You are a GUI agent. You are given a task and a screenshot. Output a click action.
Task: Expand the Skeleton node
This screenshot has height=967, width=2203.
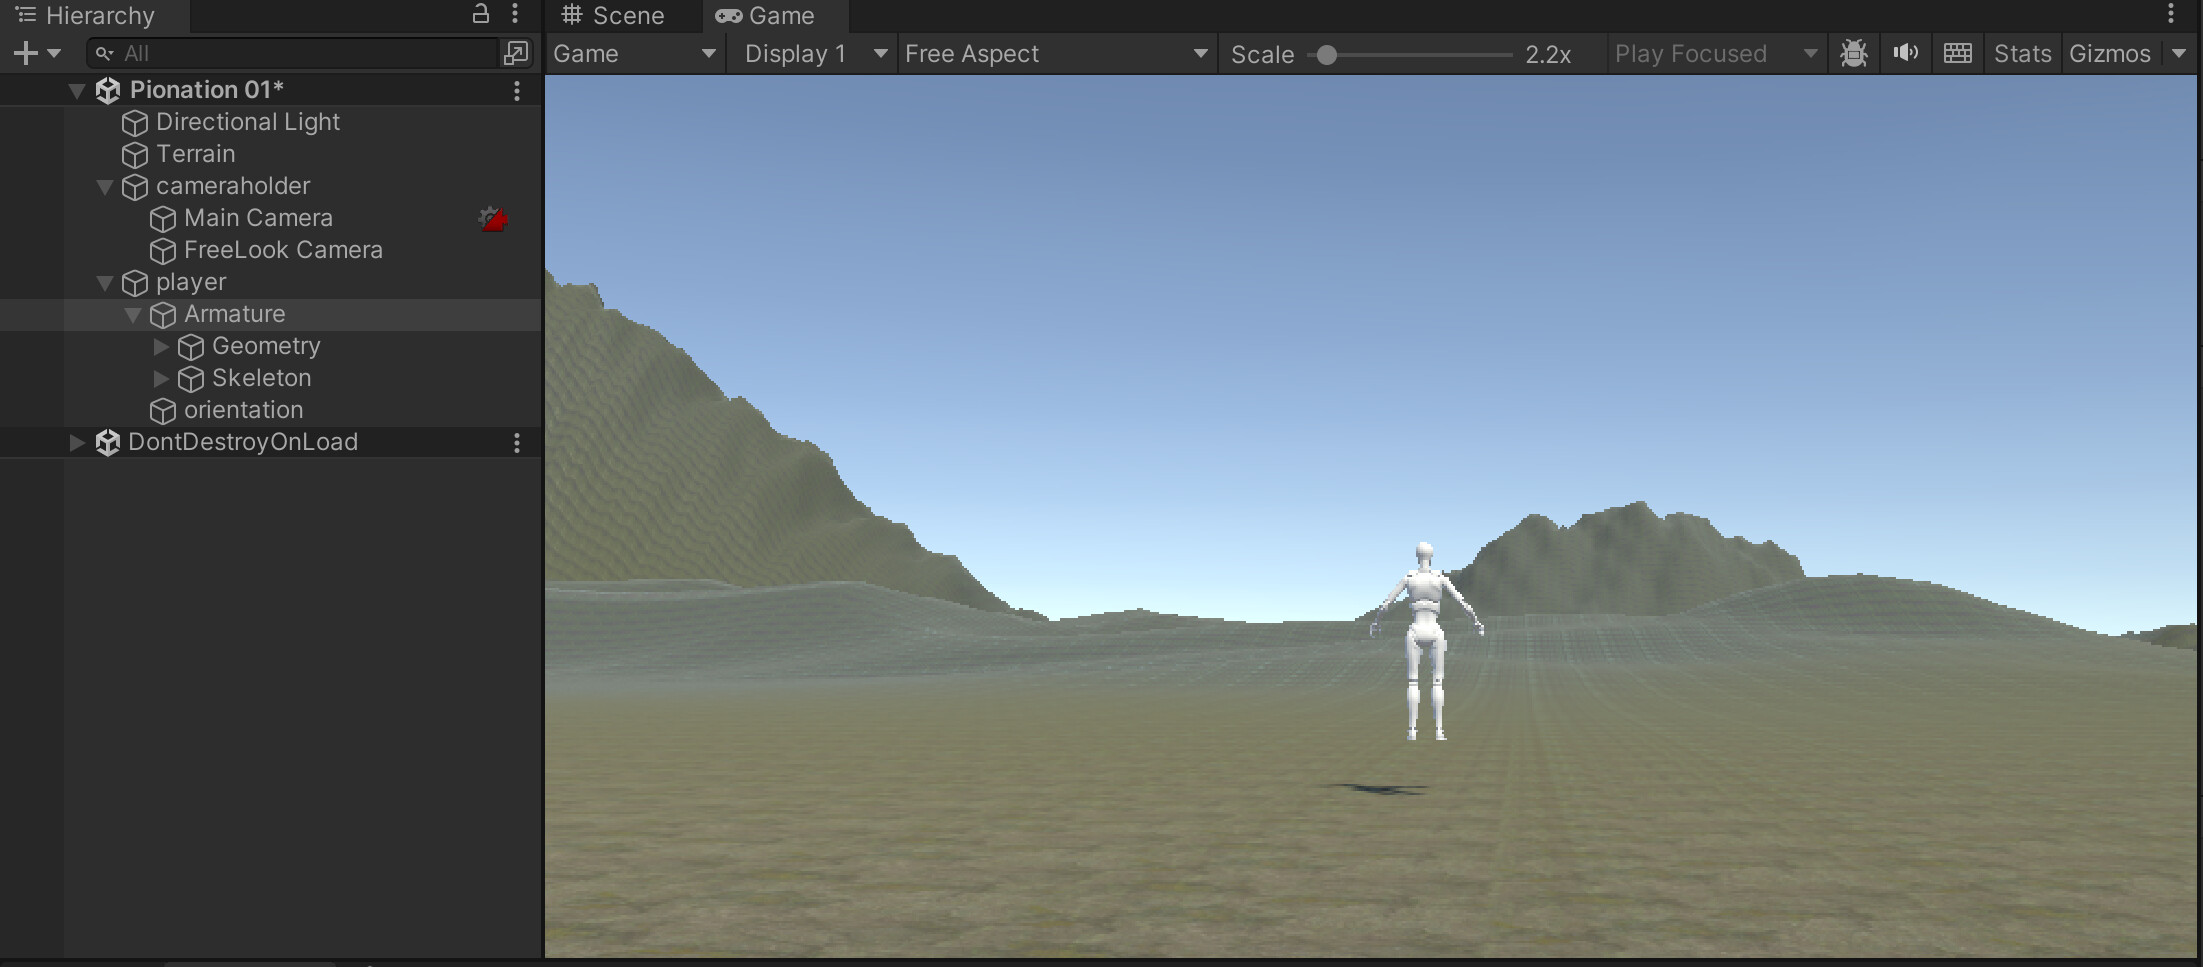161,378
